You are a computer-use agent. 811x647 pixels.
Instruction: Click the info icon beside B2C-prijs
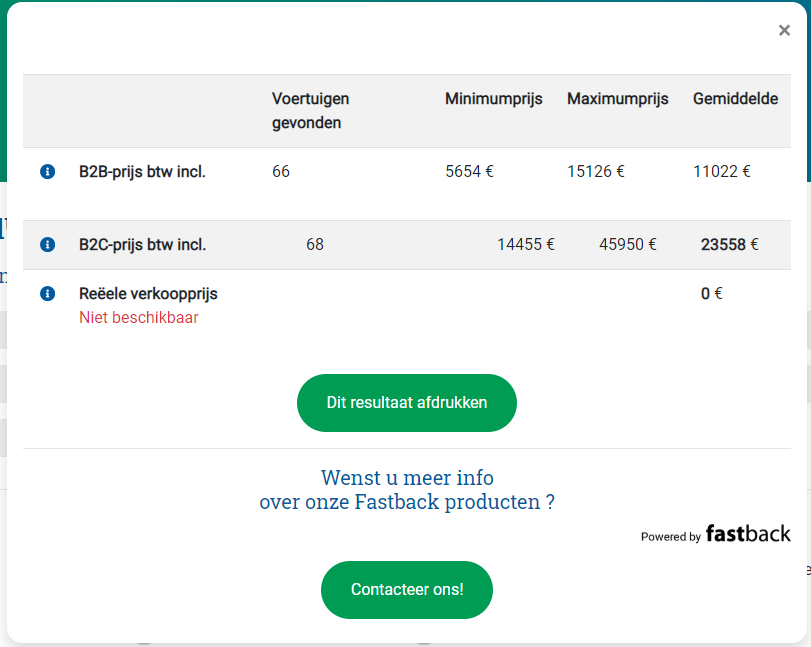[x=48, y=244]
